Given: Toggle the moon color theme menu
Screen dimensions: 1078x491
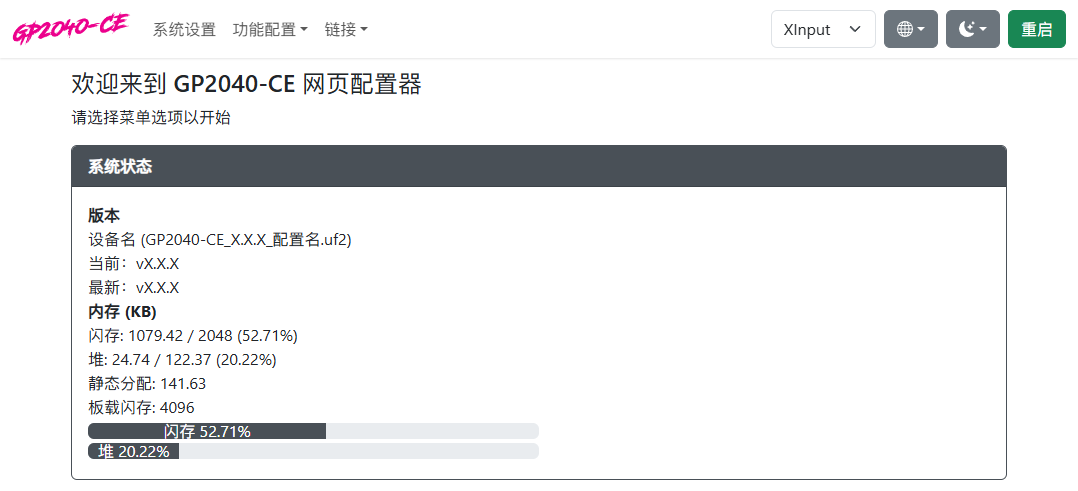Looking at the screenshot, I should (972, 29).
